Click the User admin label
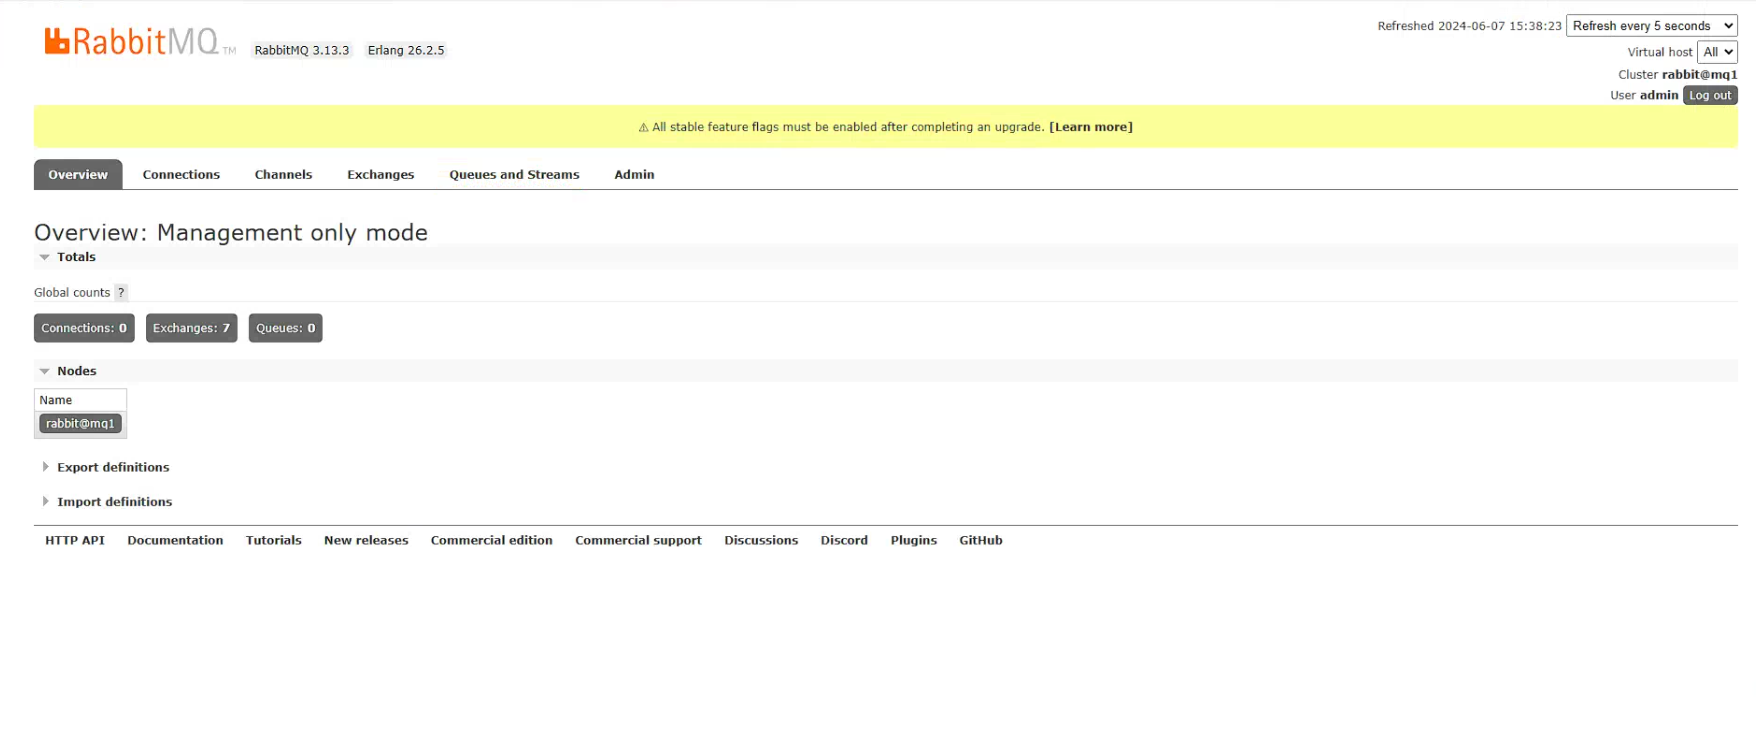 tap(1644, 95)
